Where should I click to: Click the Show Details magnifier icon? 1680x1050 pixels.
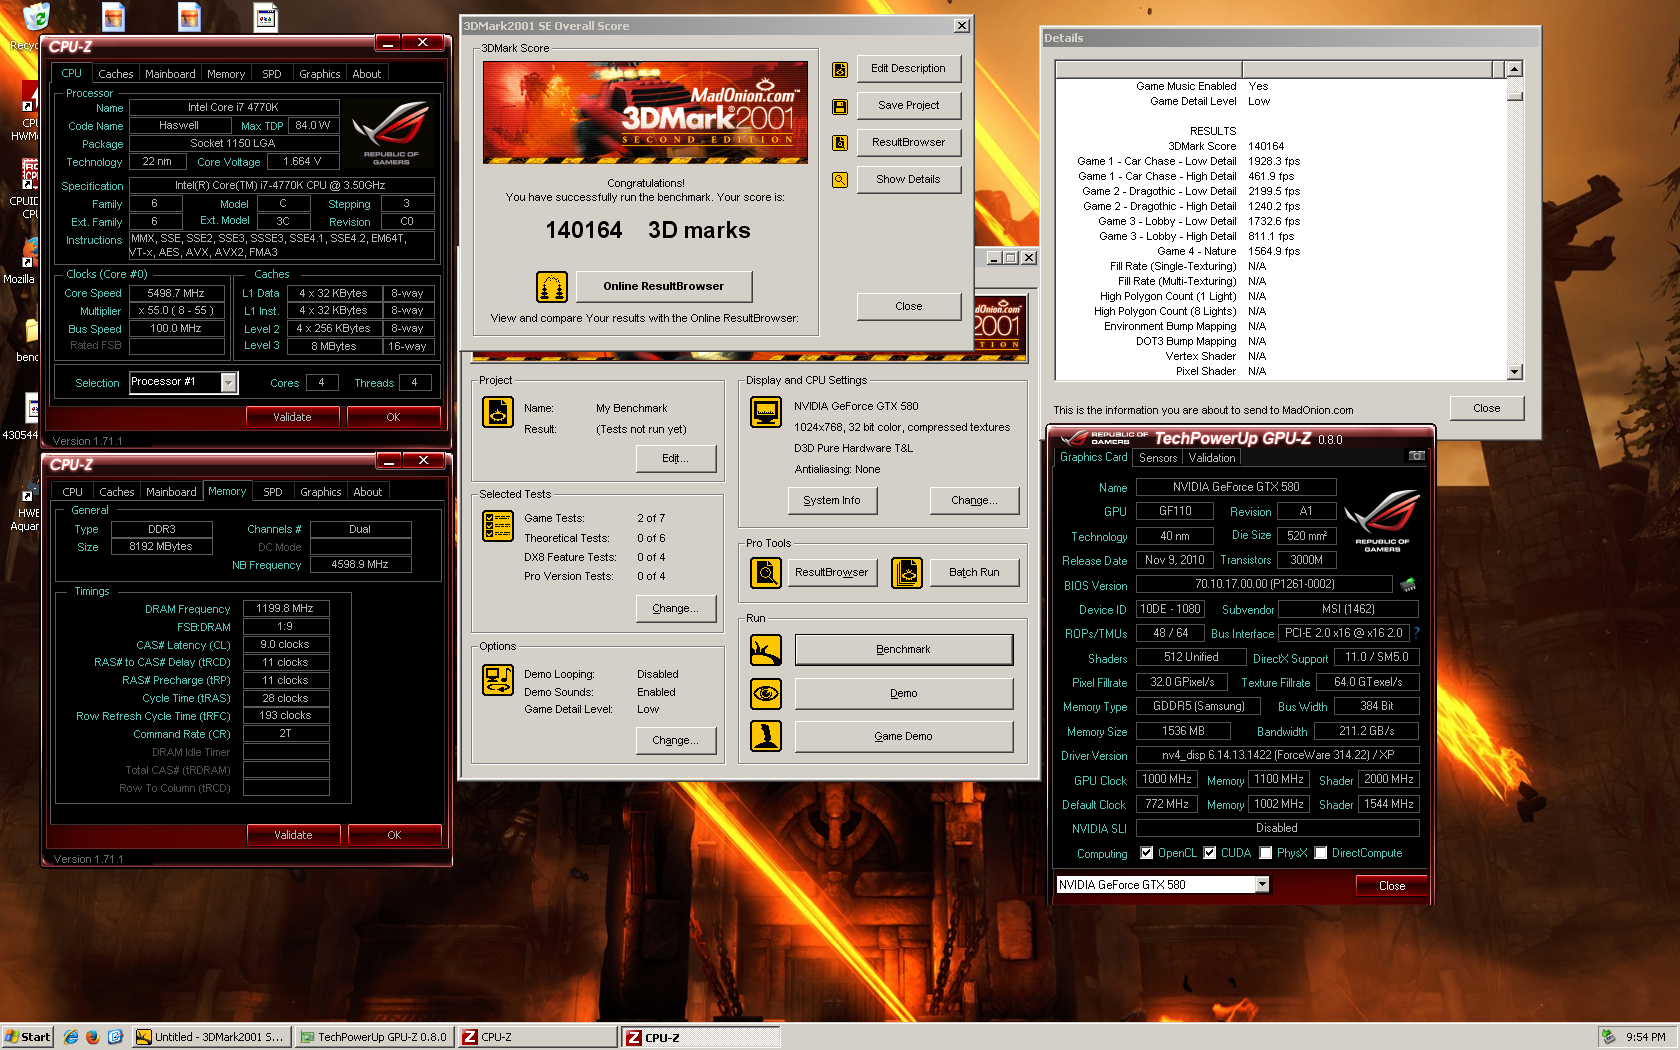(840, 180)
